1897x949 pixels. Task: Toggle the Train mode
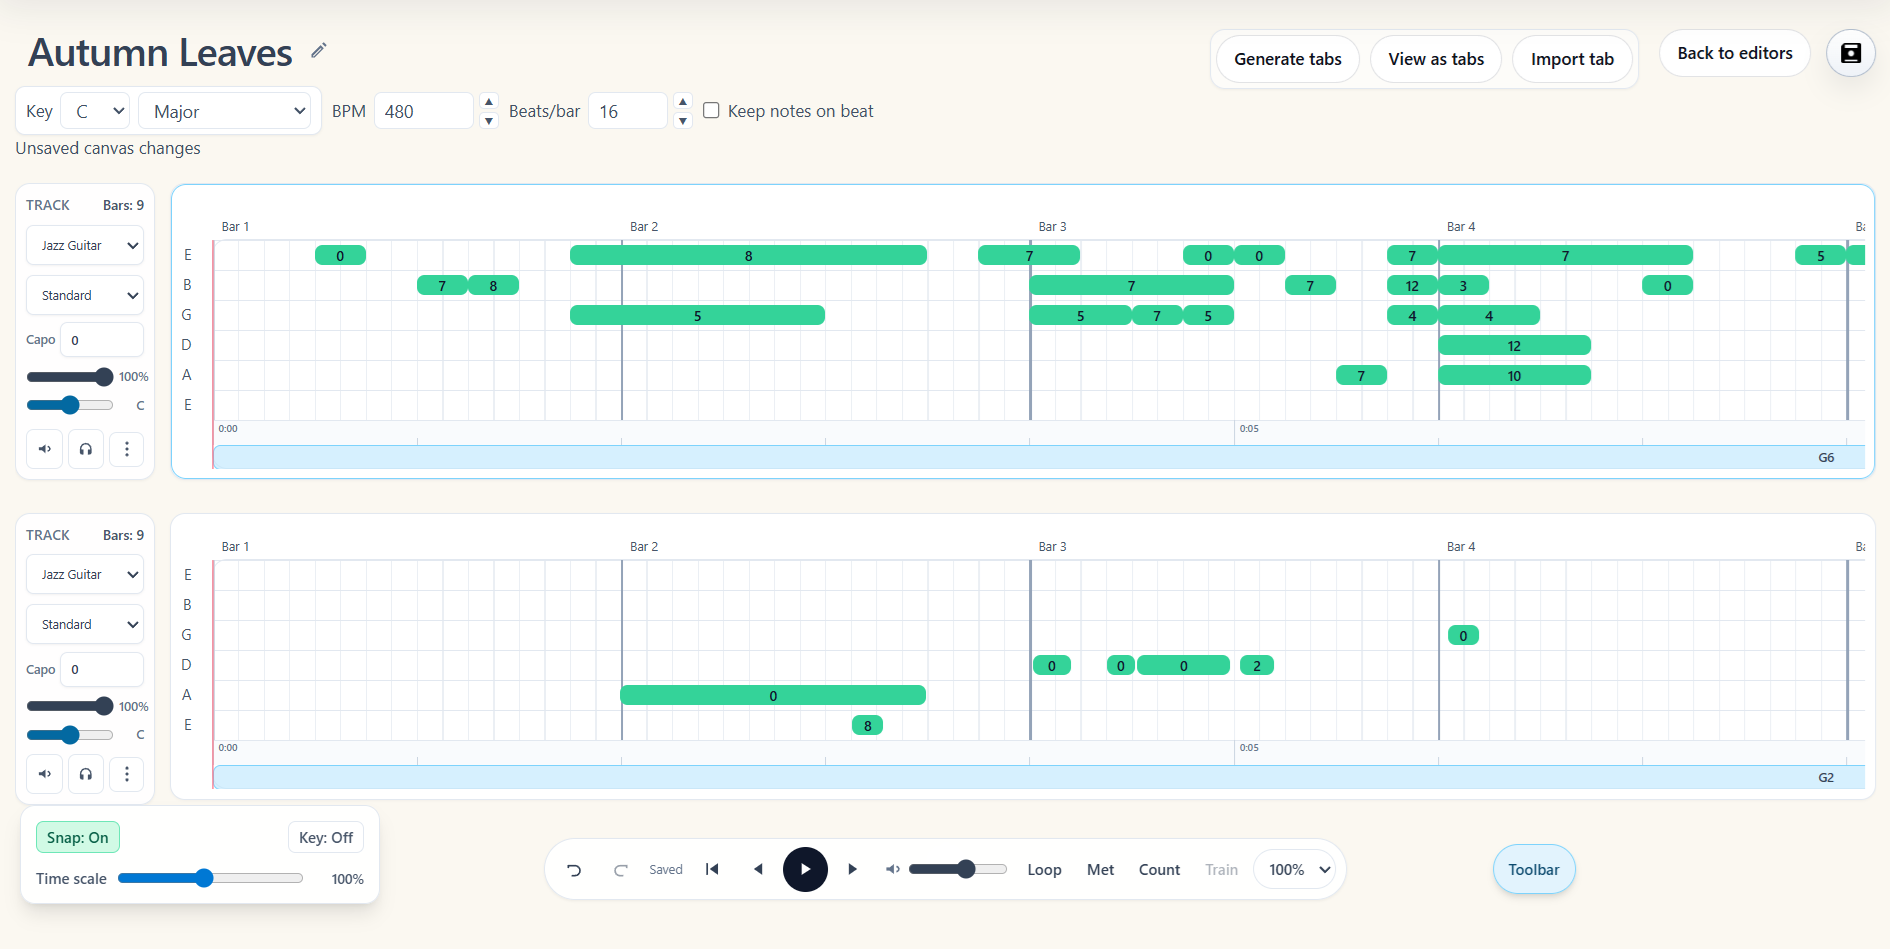coord(1221,870)
